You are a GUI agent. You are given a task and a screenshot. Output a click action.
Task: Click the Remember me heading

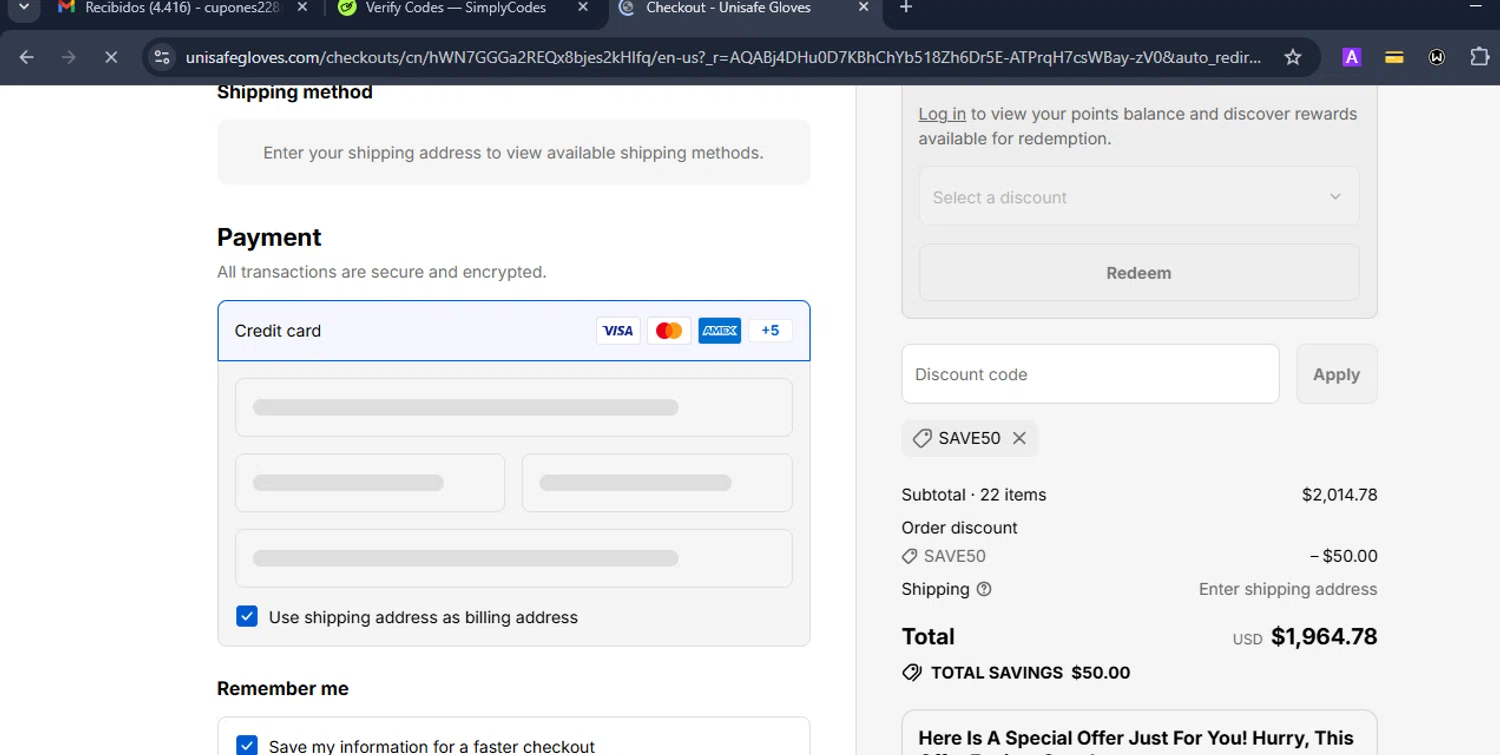(x=283, y=689)
